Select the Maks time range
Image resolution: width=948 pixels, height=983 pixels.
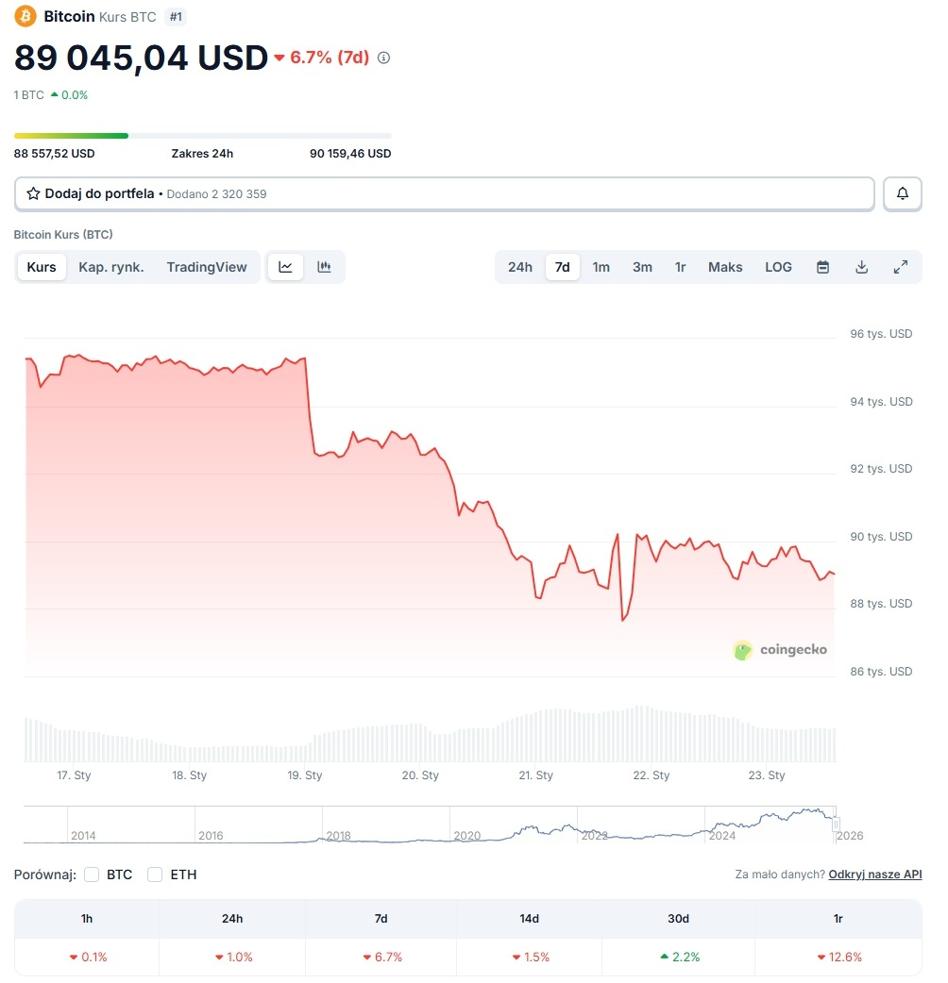(x=725, y=267)
